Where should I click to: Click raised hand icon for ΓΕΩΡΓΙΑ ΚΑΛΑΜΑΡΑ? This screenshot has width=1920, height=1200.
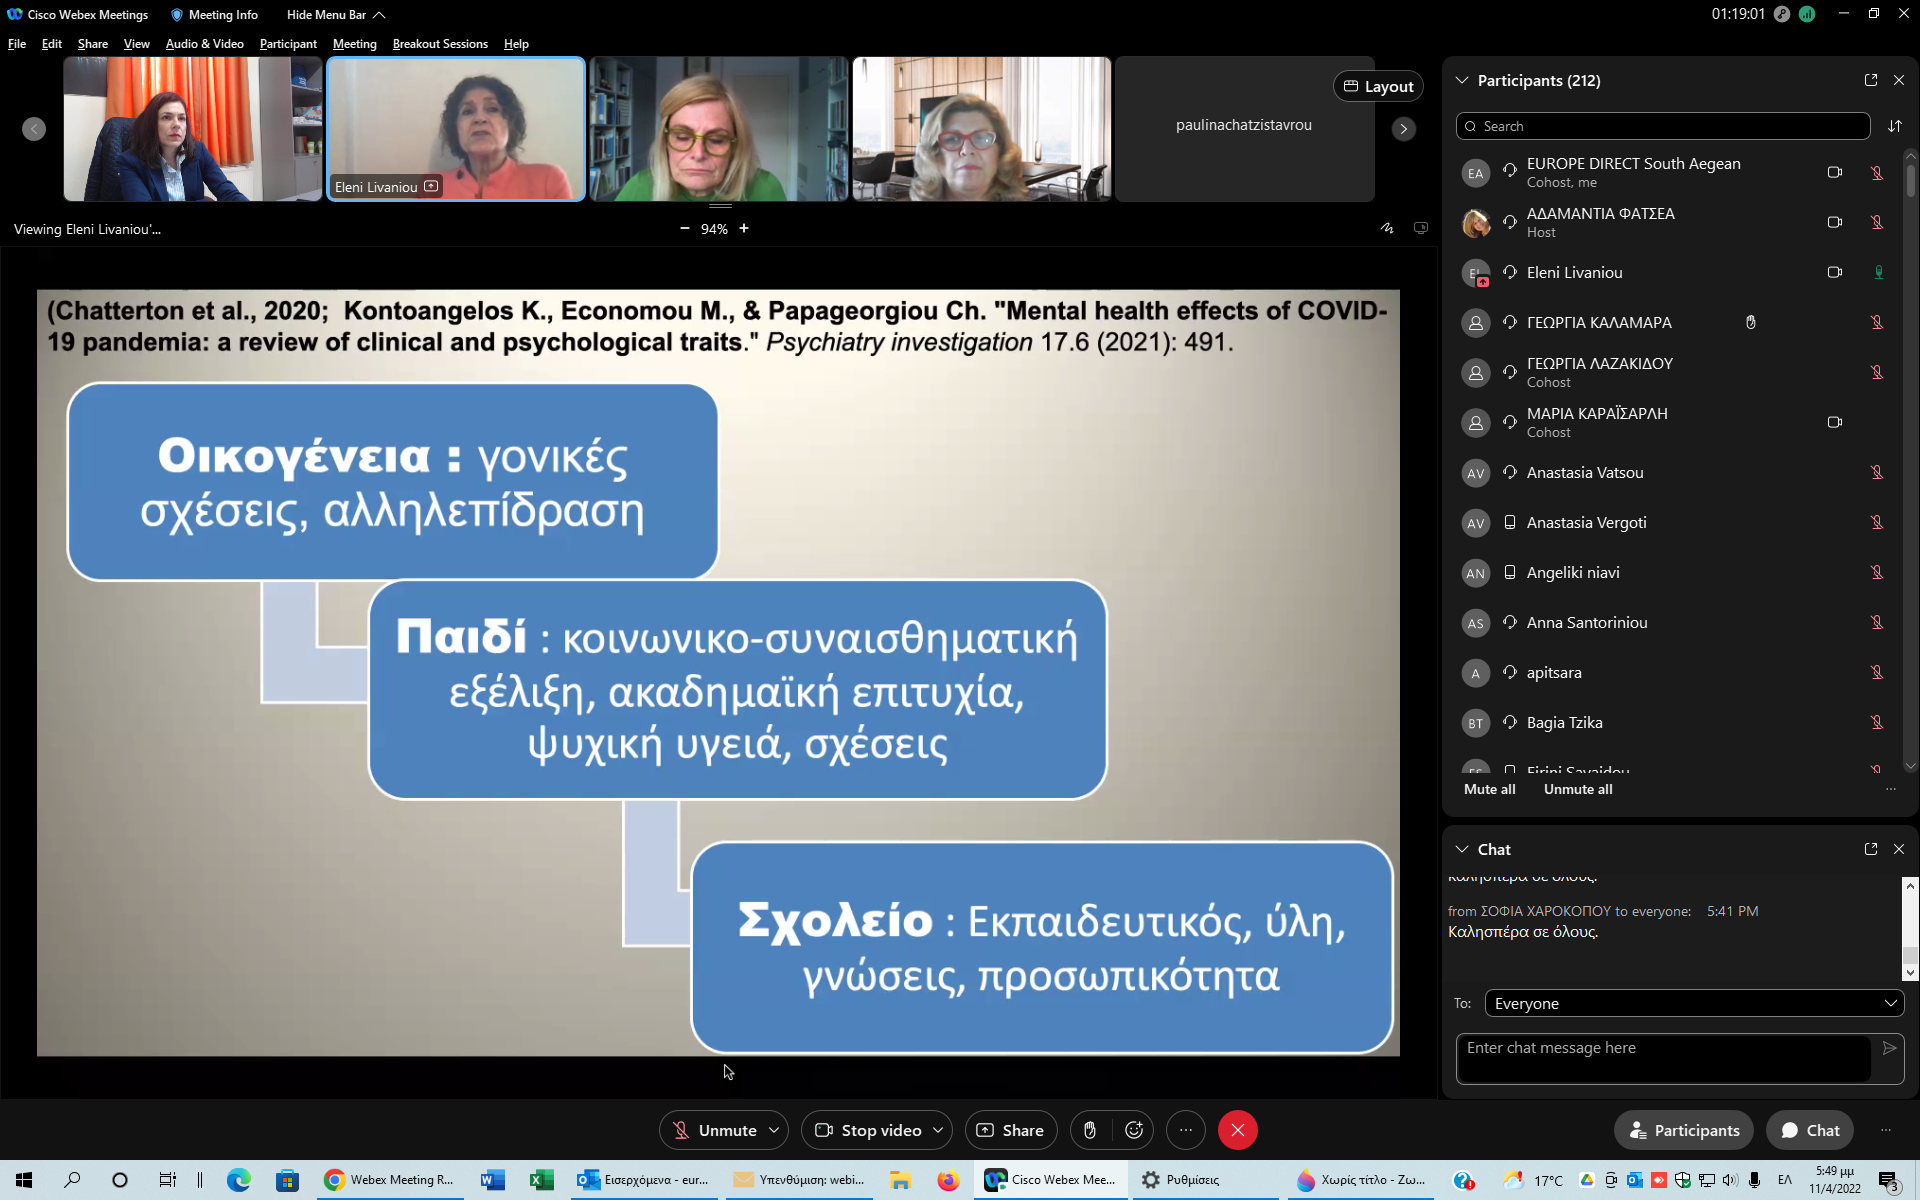[x=1751, y=322]
